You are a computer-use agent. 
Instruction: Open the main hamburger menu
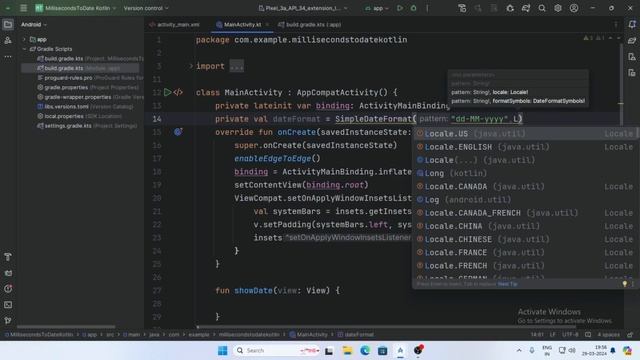coord(24,8)
